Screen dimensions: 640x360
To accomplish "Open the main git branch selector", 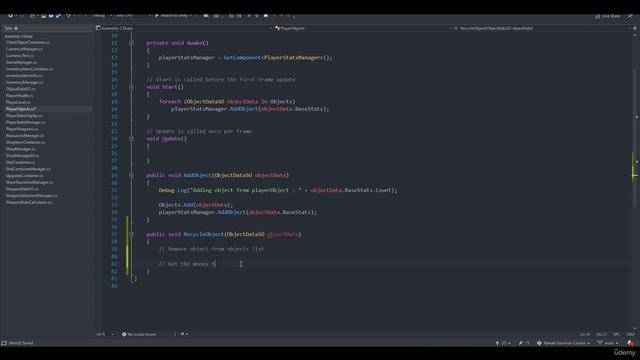I will pos(608,343).
